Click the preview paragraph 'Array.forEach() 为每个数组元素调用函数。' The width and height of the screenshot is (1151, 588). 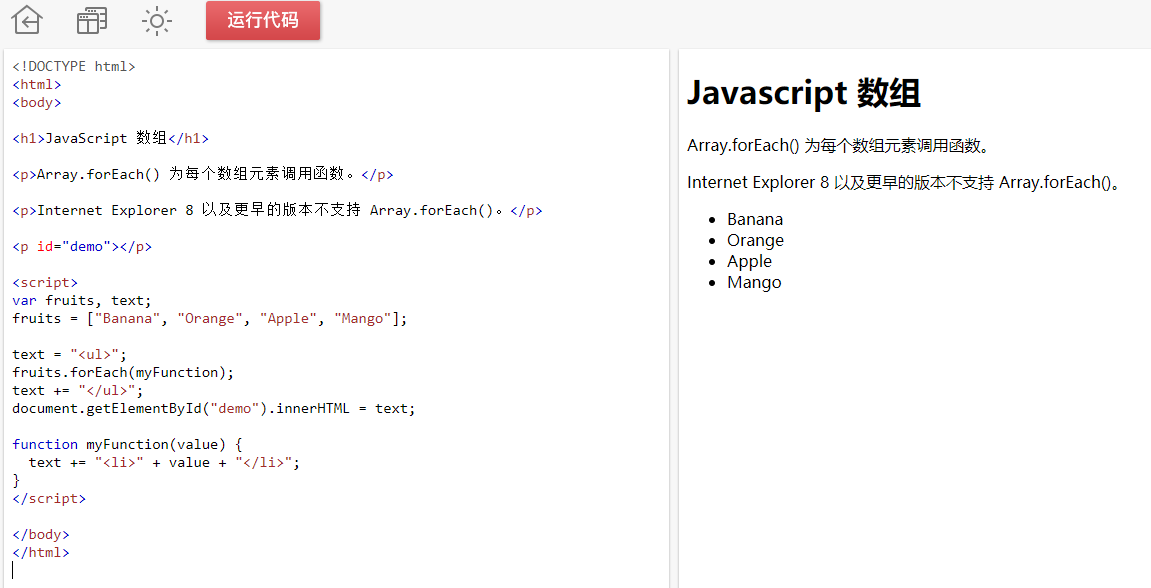[x=838, y=145]
